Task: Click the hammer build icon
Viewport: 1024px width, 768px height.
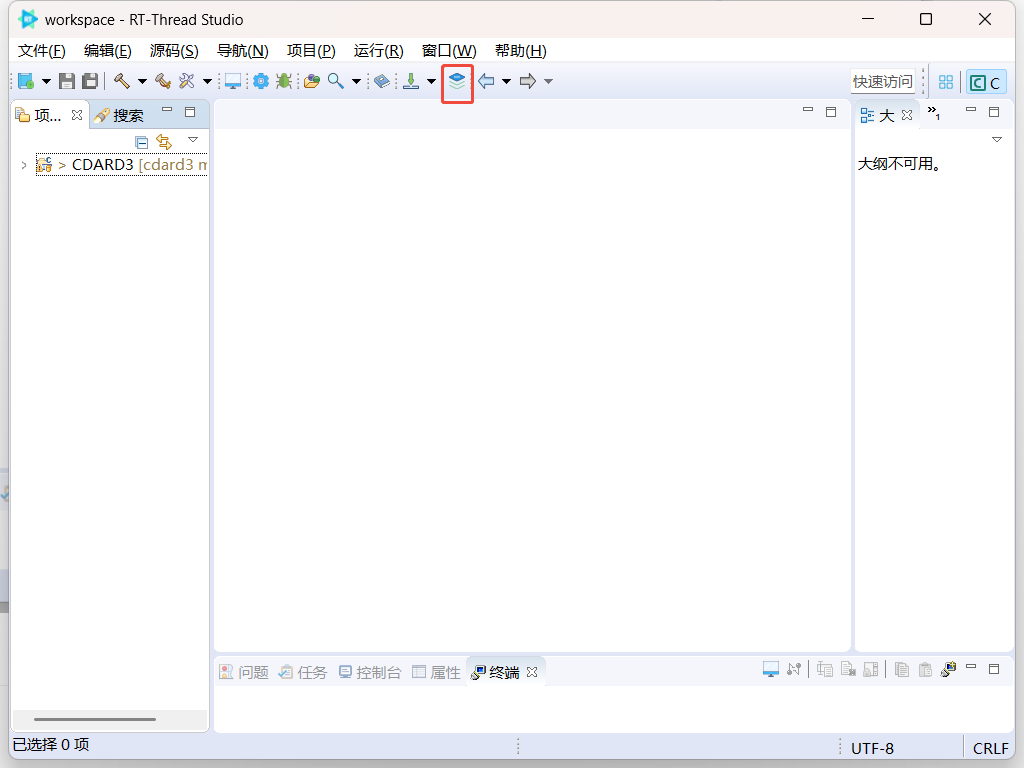Action: coord(122,82)
